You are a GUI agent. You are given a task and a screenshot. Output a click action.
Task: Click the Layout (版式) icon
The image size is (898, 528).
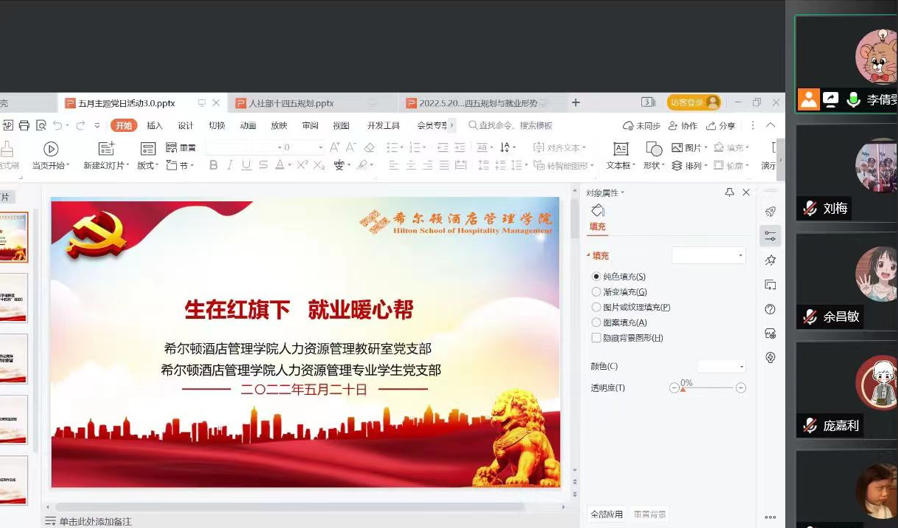coord(148,149)
